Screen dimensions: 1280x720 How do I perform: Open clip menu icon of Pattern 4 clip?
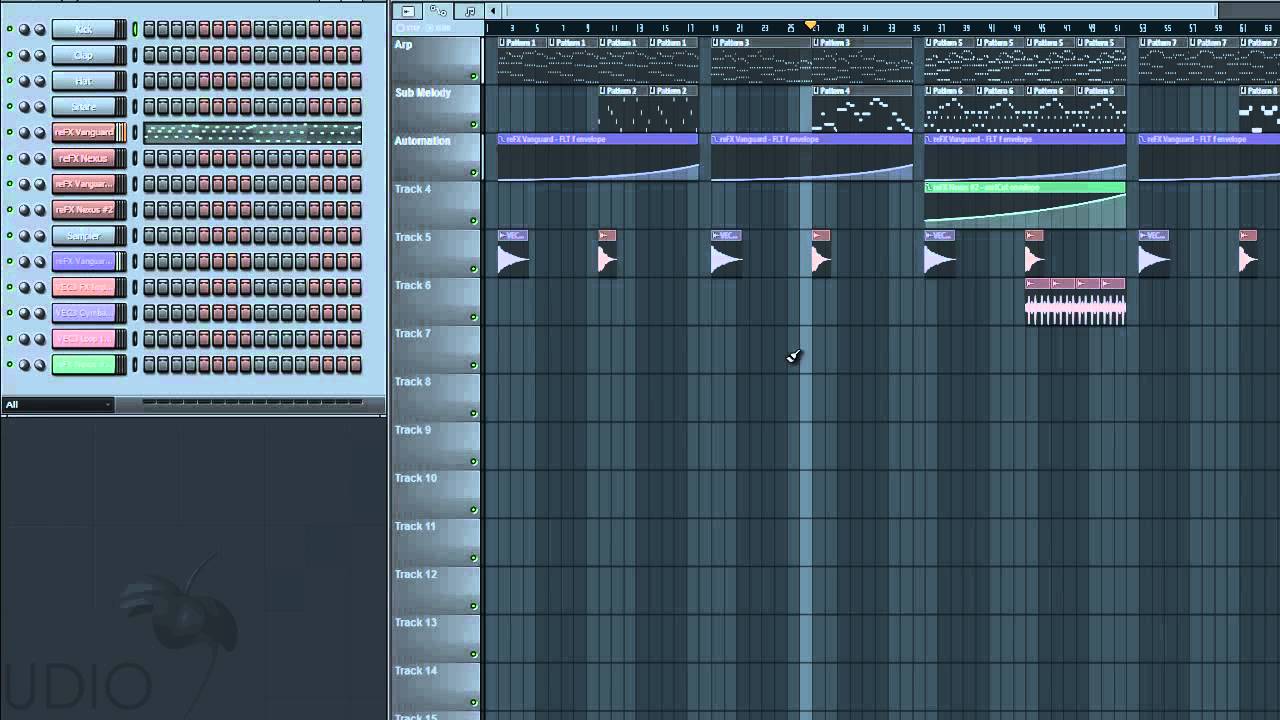click(818, 91)
